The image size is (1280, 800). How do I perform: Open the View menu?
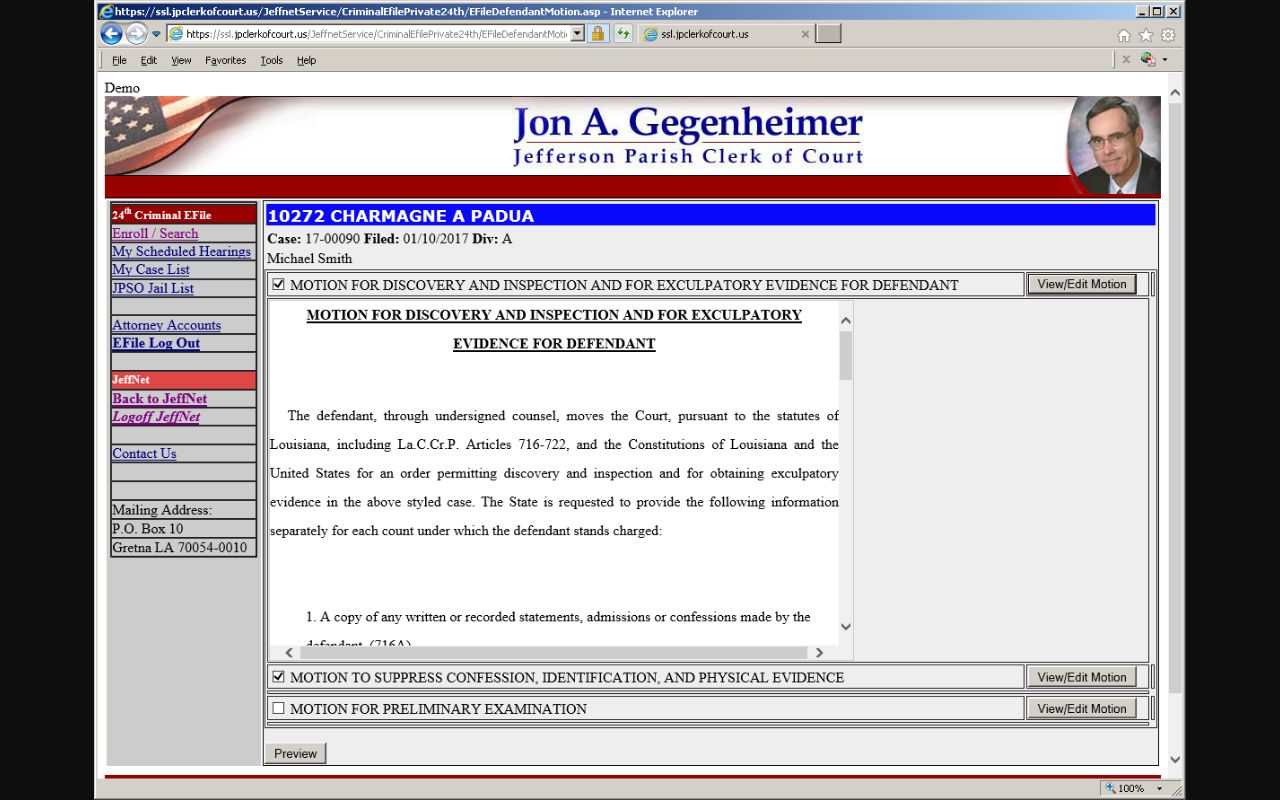181,60
